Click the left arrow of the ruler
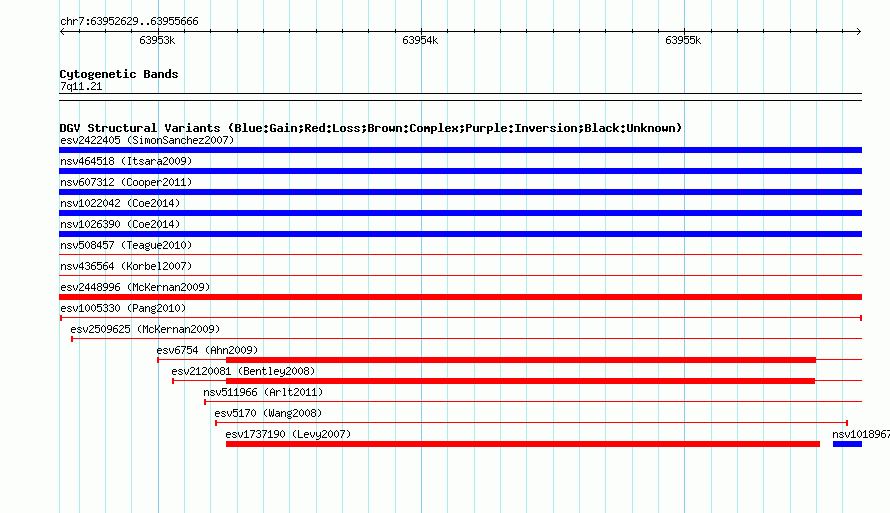The image size is (890, 513). (62, 31)
